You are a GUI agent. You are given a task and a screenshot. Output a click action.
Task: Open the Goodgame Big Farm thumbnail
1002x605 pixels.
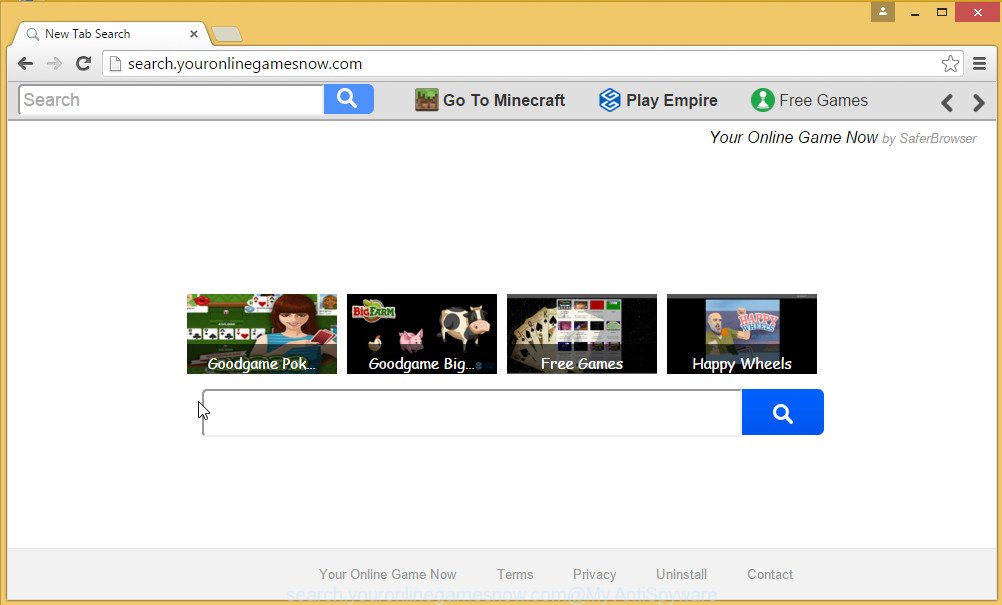click(422, 334)
